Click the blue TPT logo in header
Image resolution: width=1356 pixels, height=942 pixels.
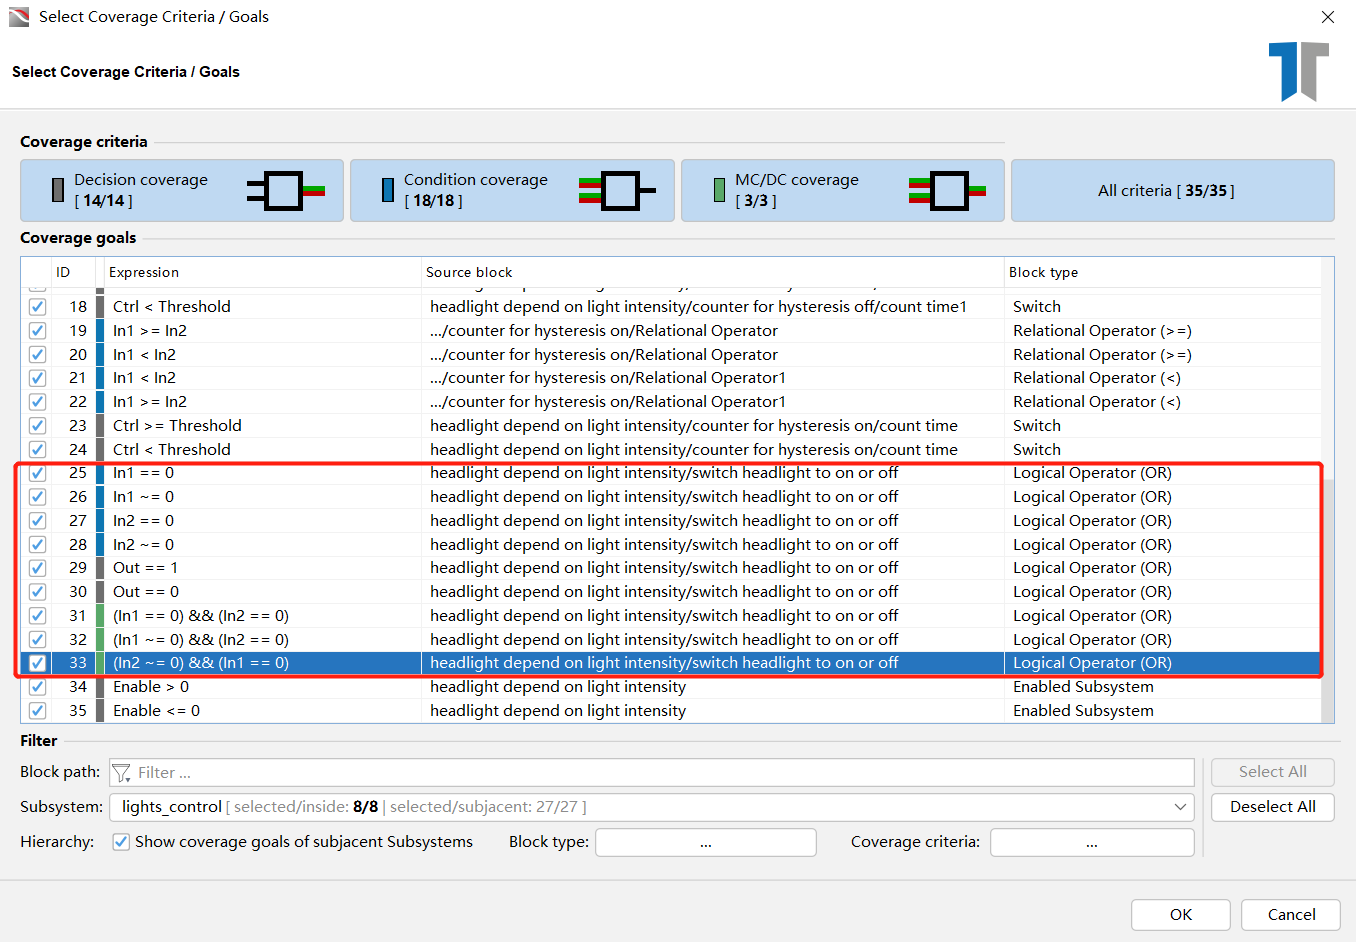tap(1298, 71)
